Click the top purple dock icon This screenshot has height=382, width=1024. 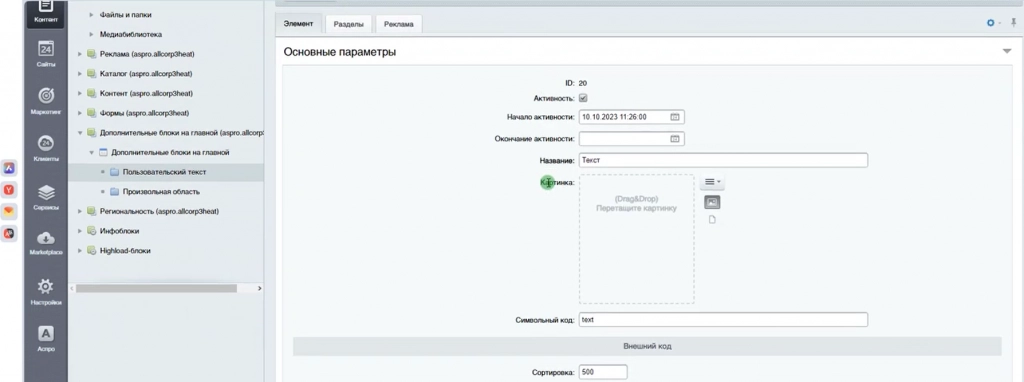tap(9, 168)
